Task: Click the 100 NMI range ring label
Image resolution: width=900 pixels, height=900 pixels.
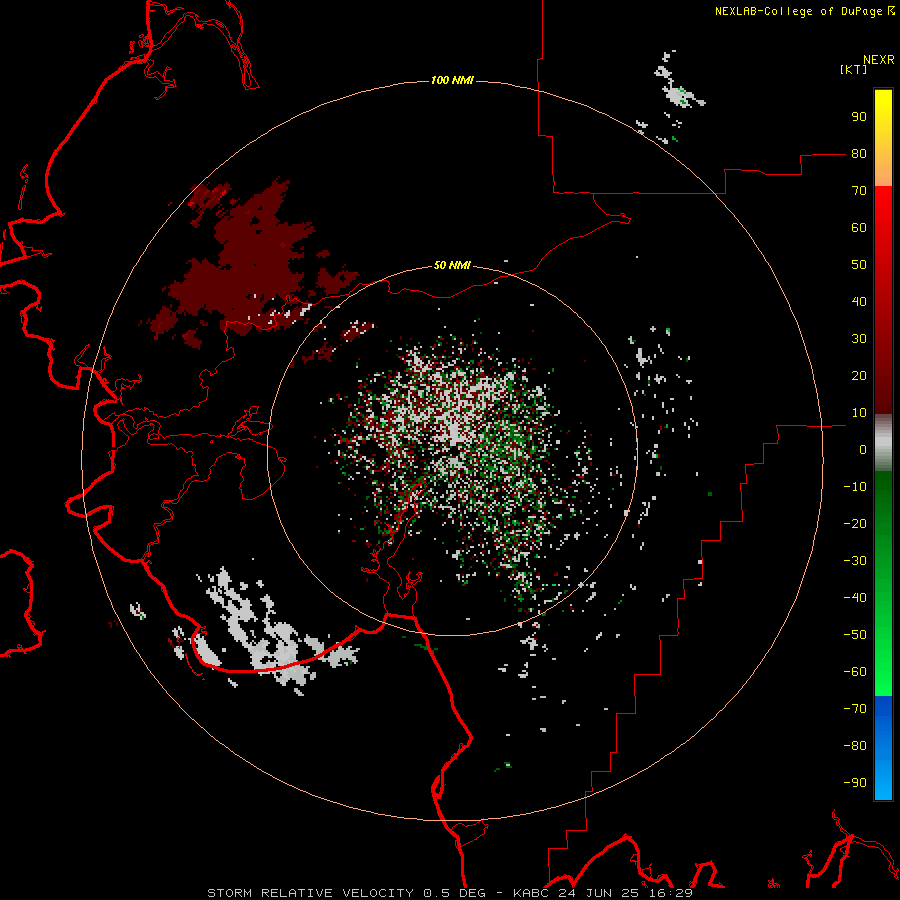Action: click(x=452, y=80)
